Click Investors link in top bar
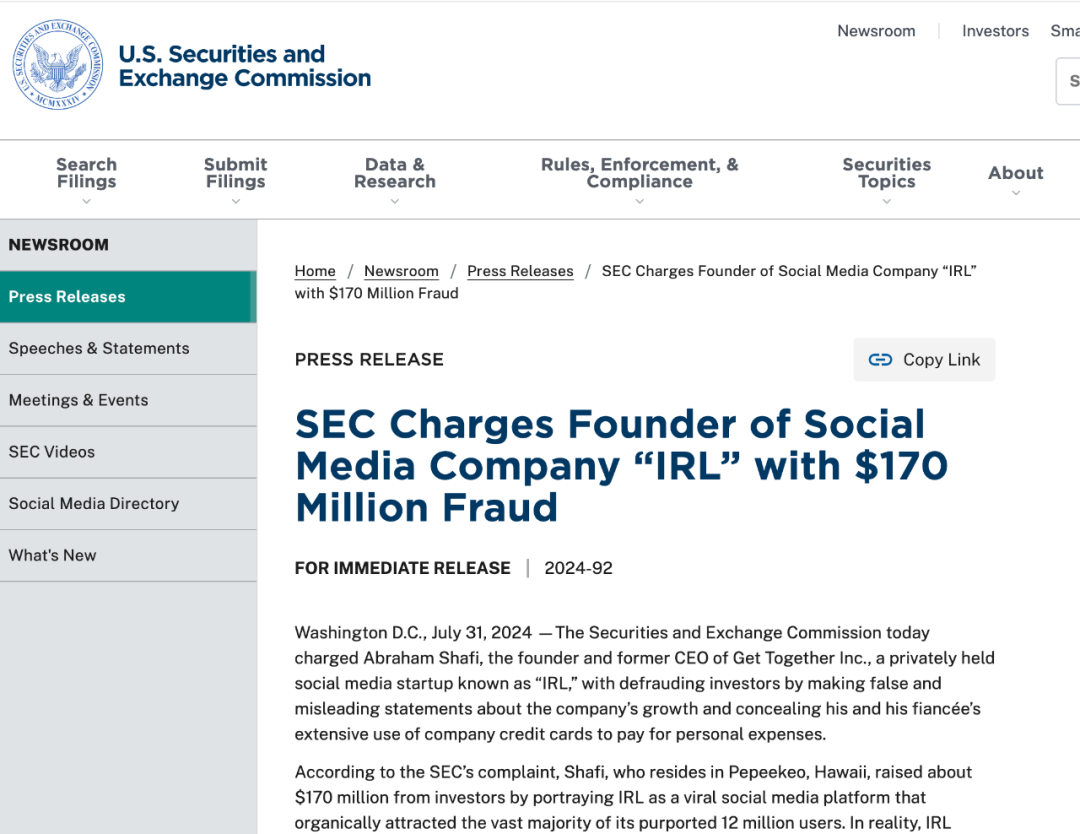1080x834 pixels. pos(995,31)
